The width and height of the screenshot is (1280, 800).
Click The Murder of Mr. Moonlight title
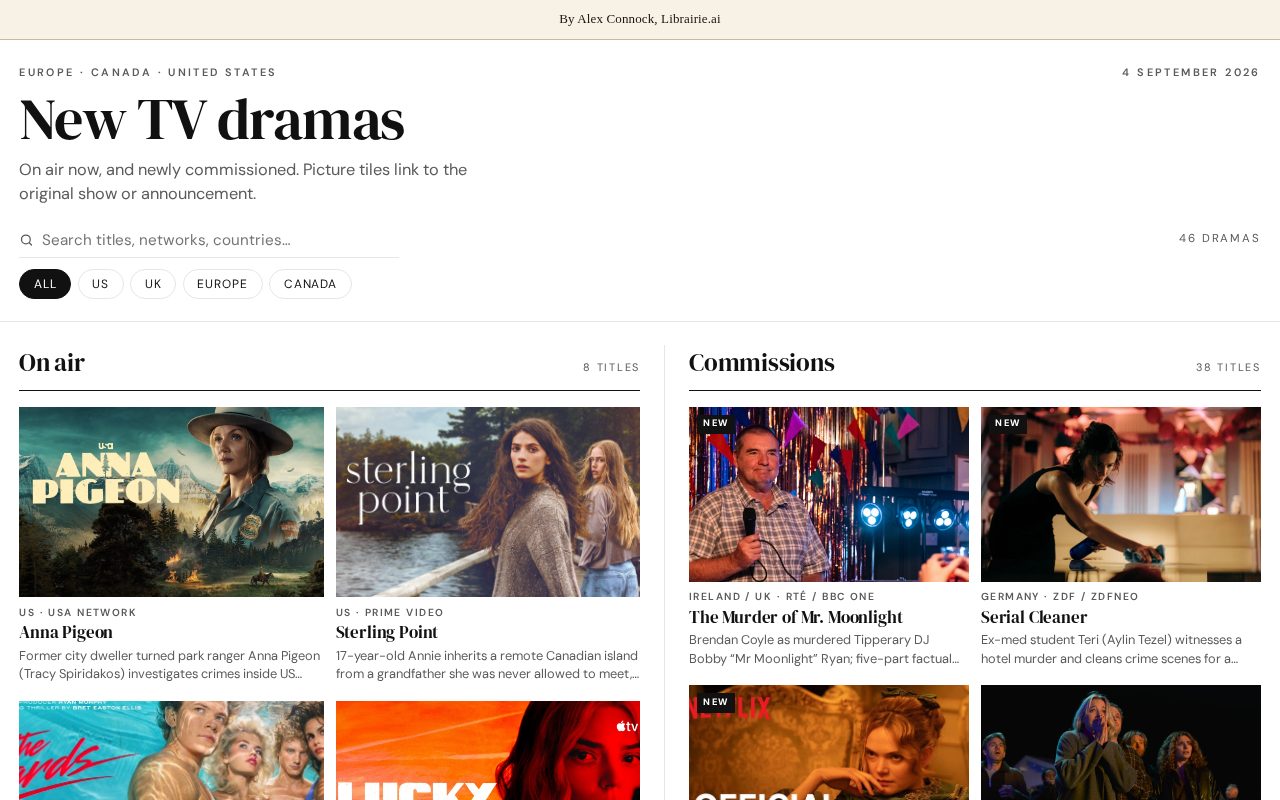pyautogui.click(x=796, y=617)
